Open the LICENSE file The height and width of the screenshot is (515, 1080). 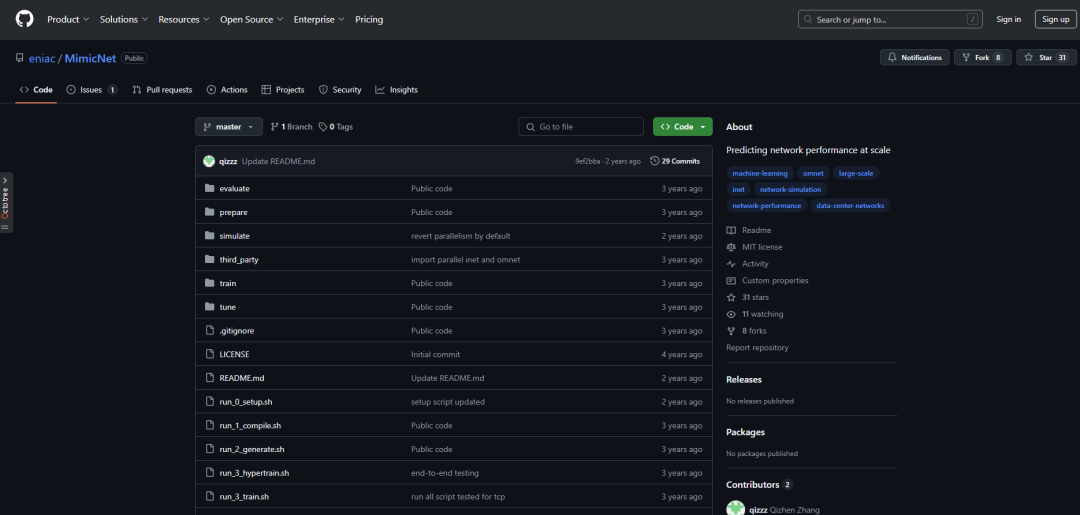[x=234, y=355]
